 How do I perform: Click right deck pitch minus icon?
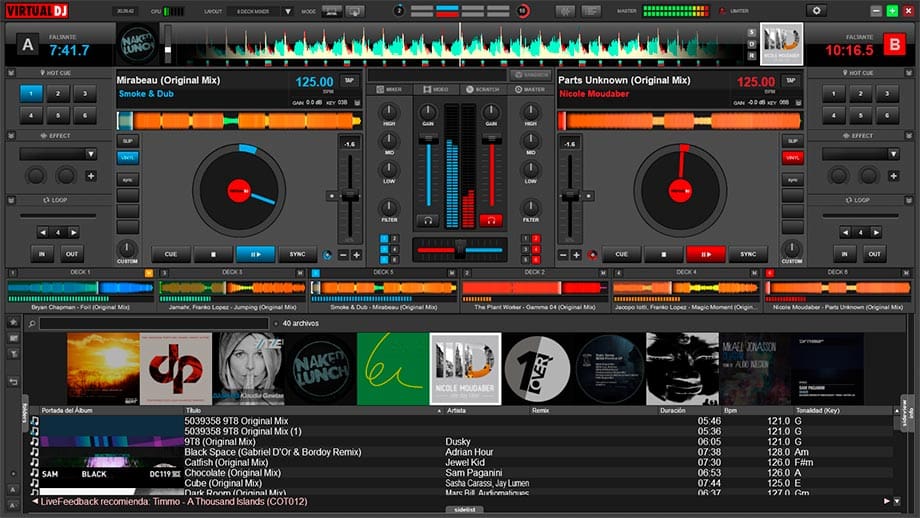click(x=563, y=255)
